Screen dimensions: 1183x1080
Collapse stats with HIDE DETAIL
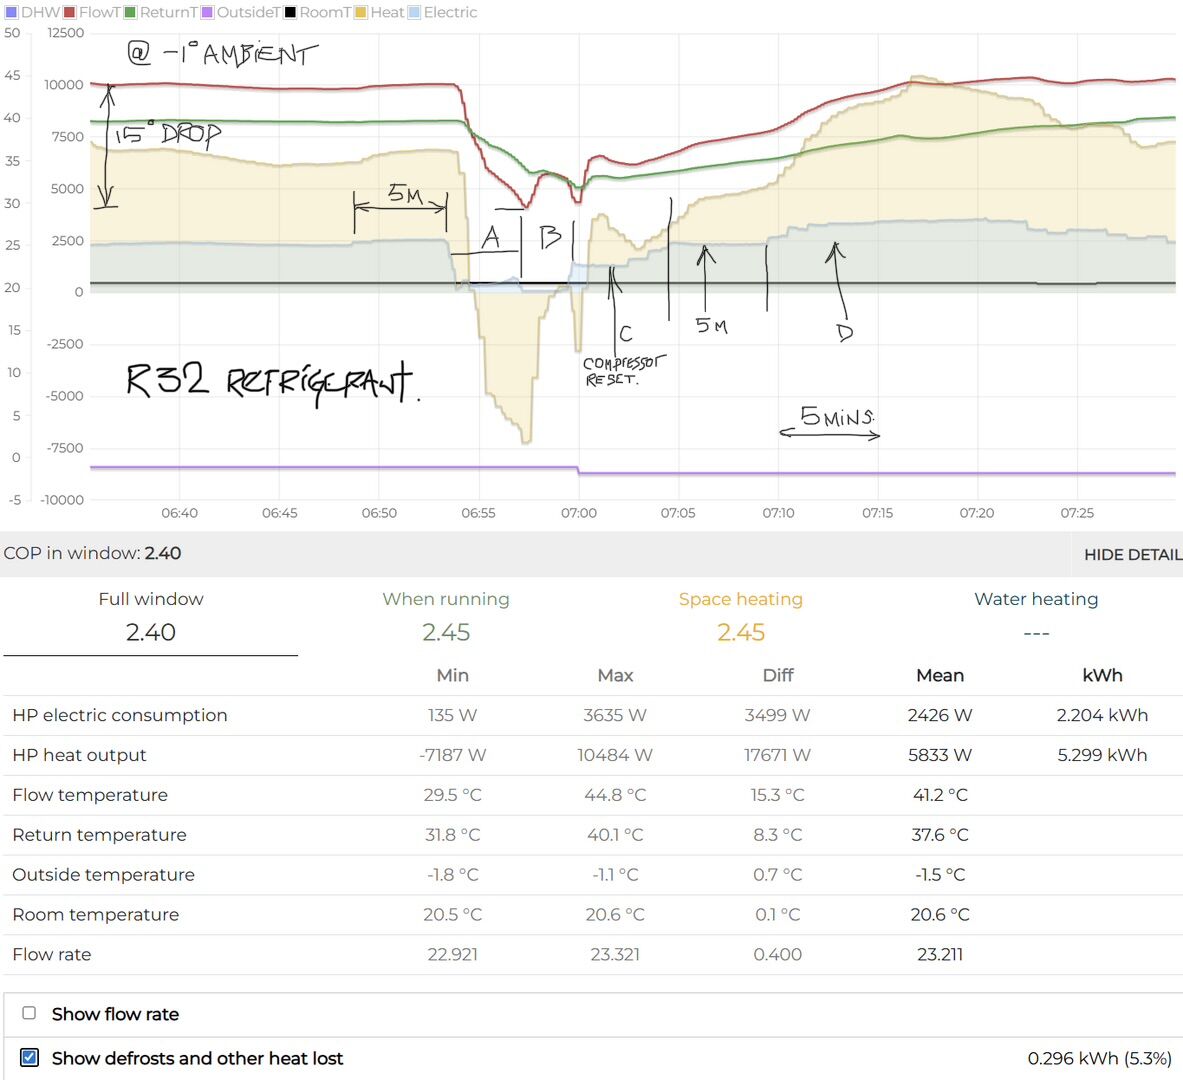[x=1132, y=554]
